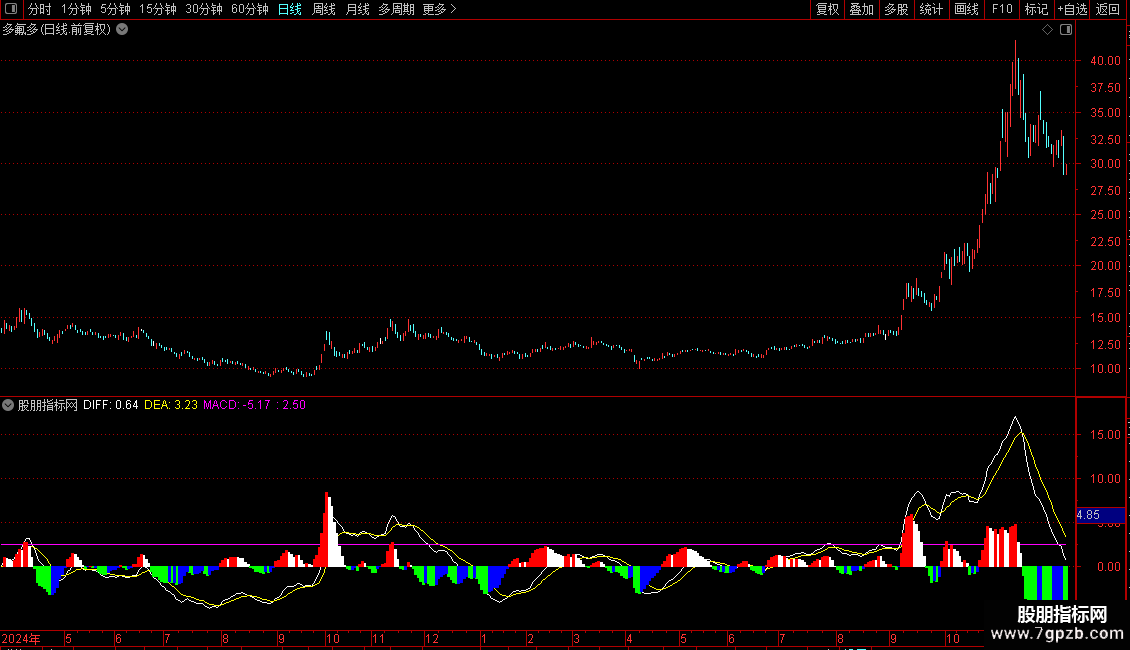Expand the 更多 periods menu
This screenshot has height=650, width=1130.
coord(440,9)
